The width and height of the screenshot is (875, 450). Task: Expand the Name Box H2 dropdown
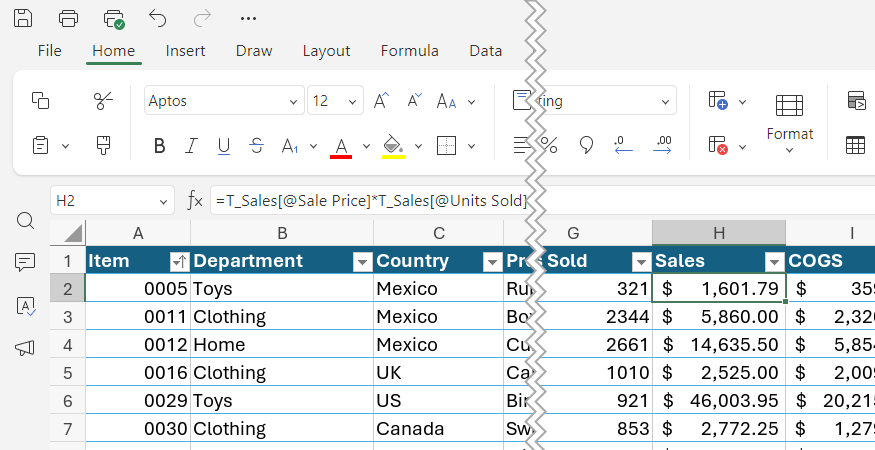coord(164,202)
